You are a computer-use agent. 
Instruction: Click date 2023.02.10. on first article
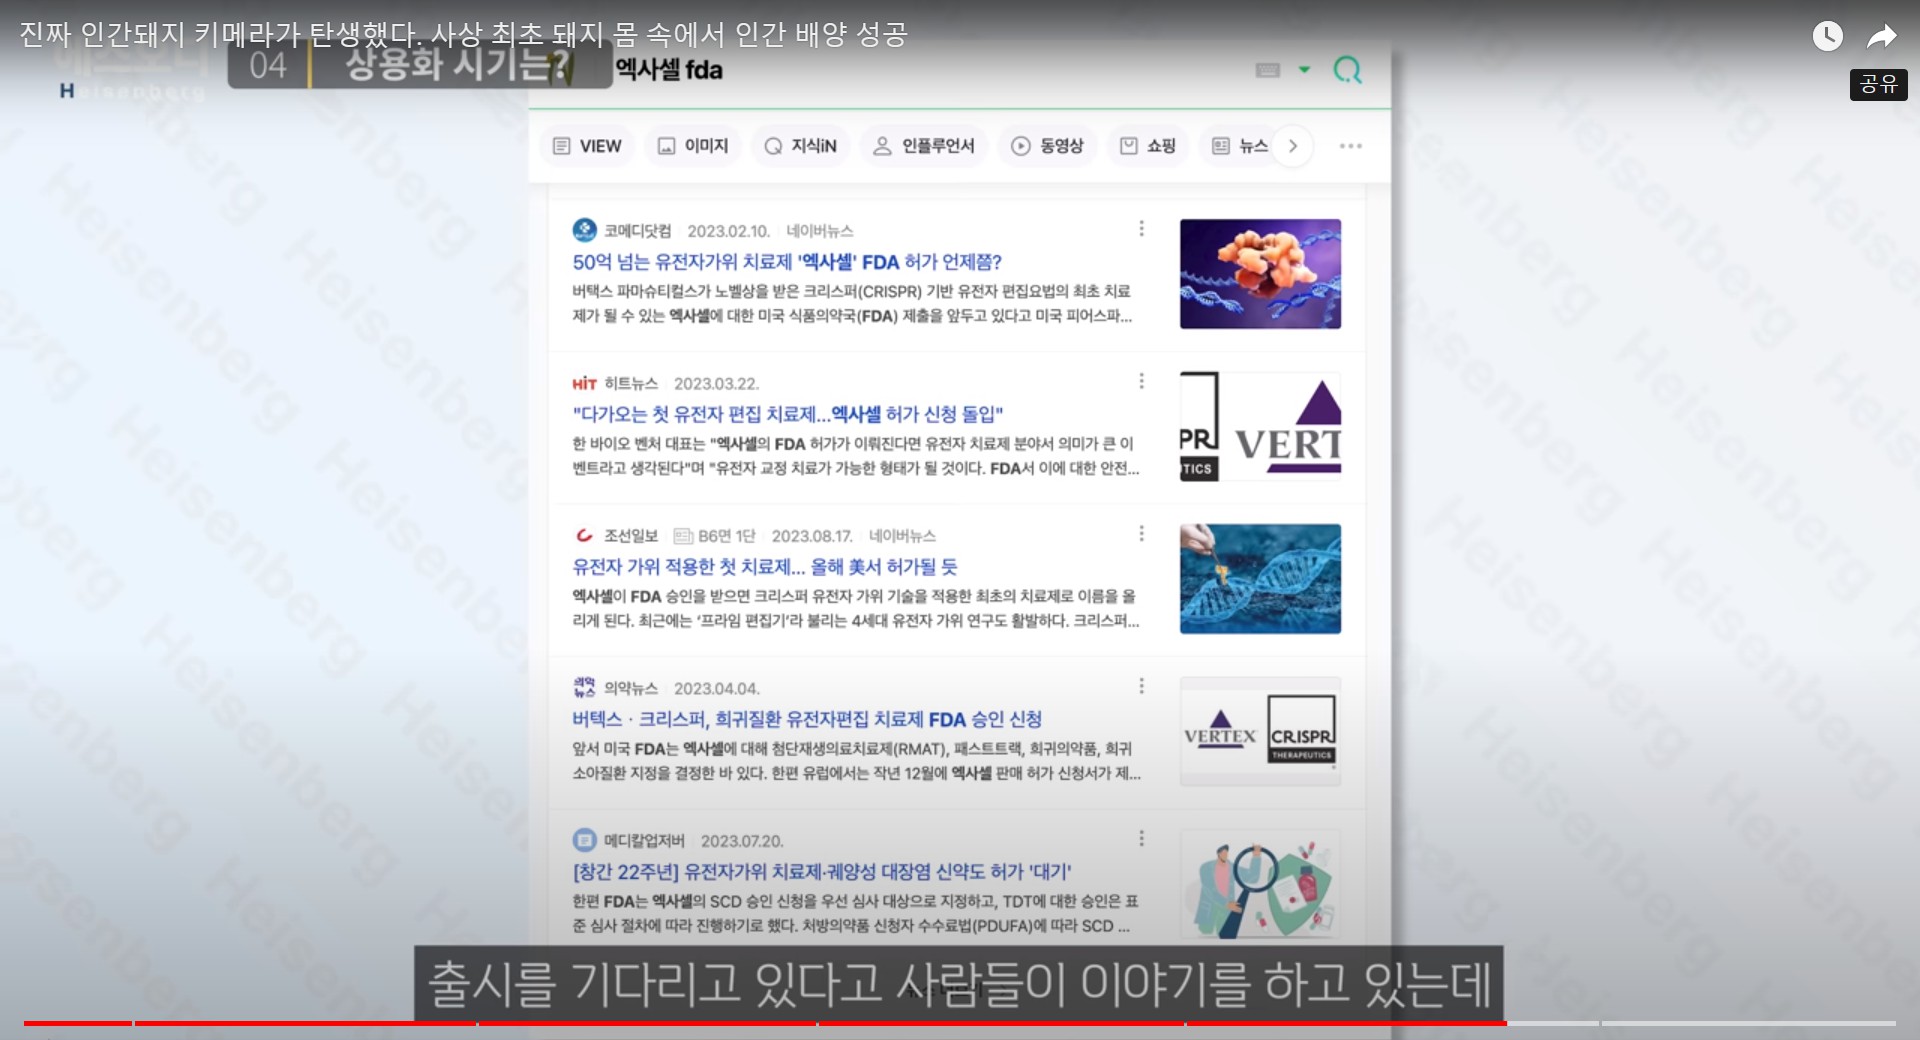point(728,231)
